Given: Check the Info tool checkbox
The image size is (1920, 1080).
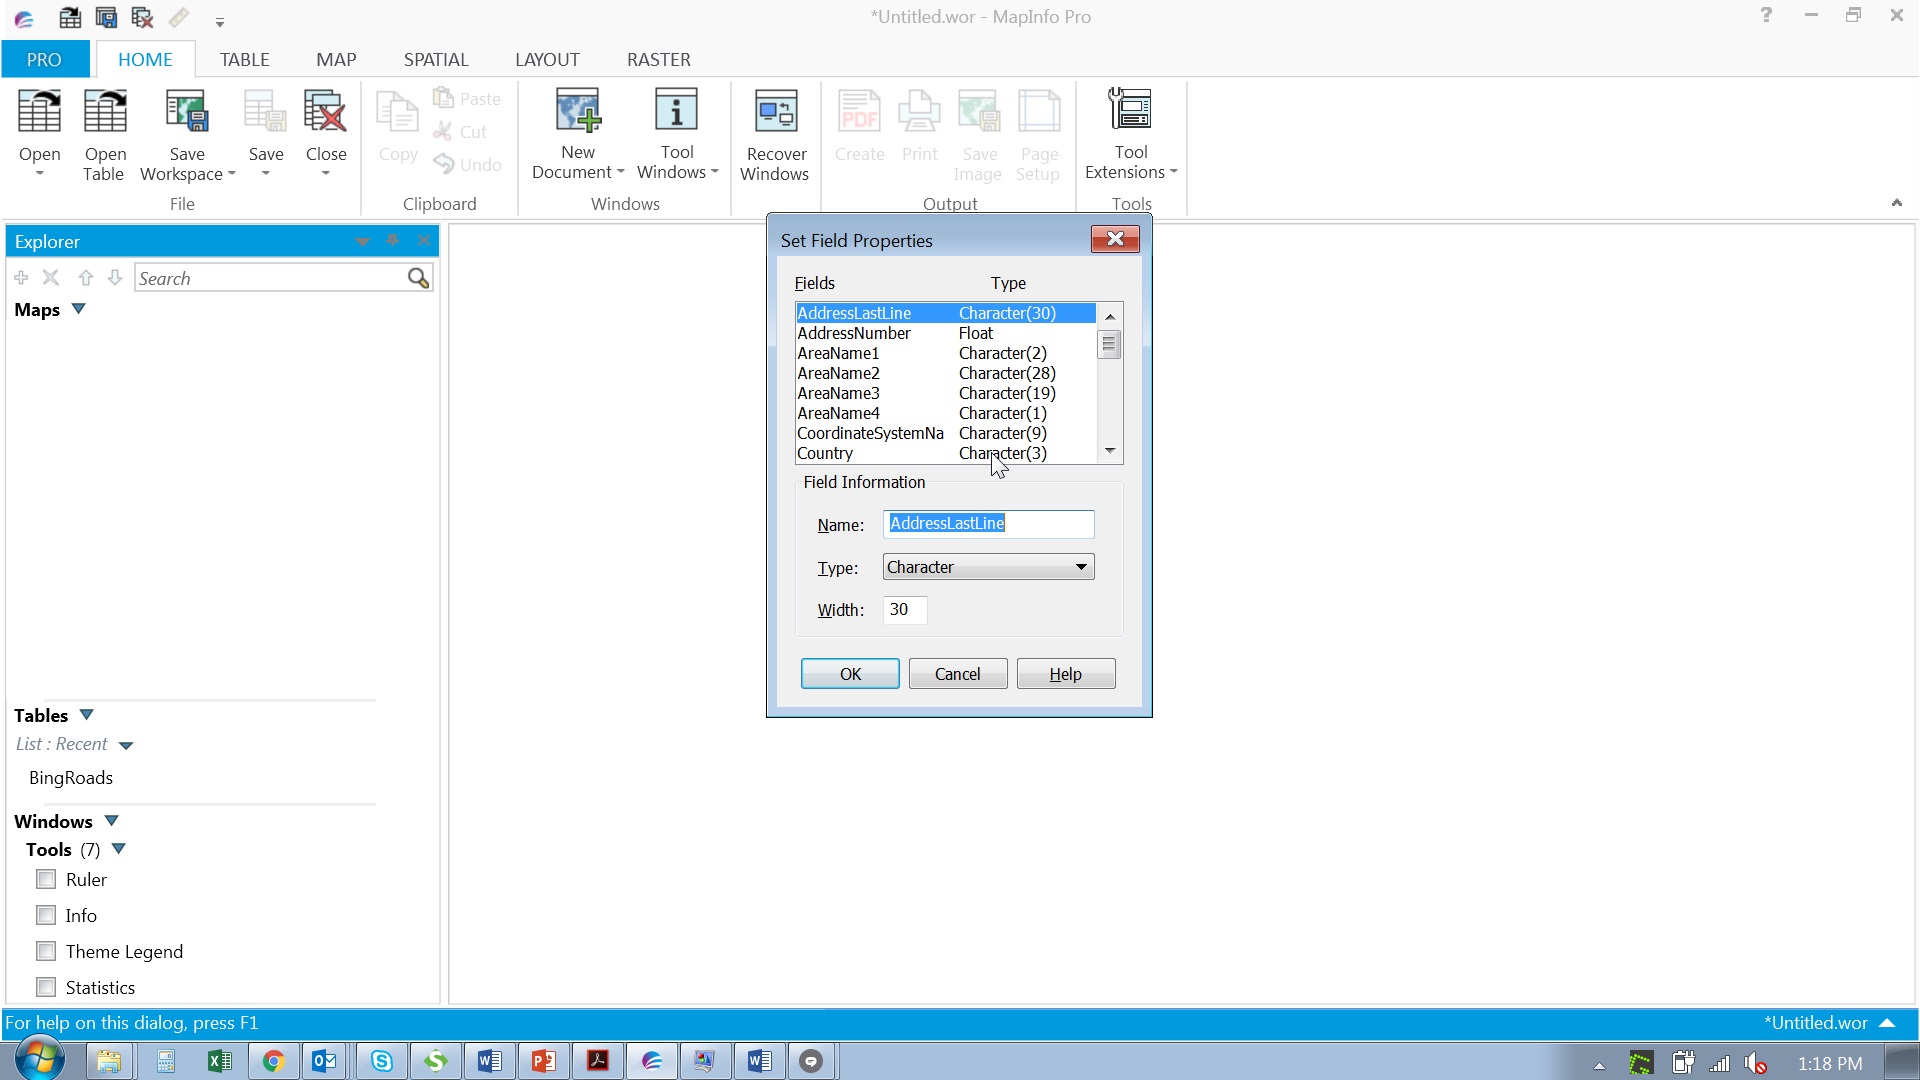Looking at the screenshot, I should (45, 915).
